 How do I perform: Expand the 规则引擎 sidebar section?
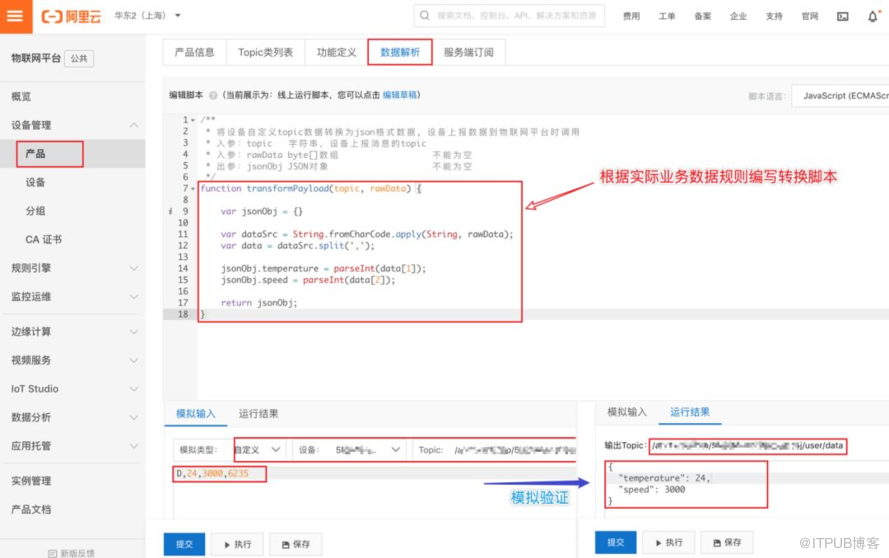pos(73,268)
